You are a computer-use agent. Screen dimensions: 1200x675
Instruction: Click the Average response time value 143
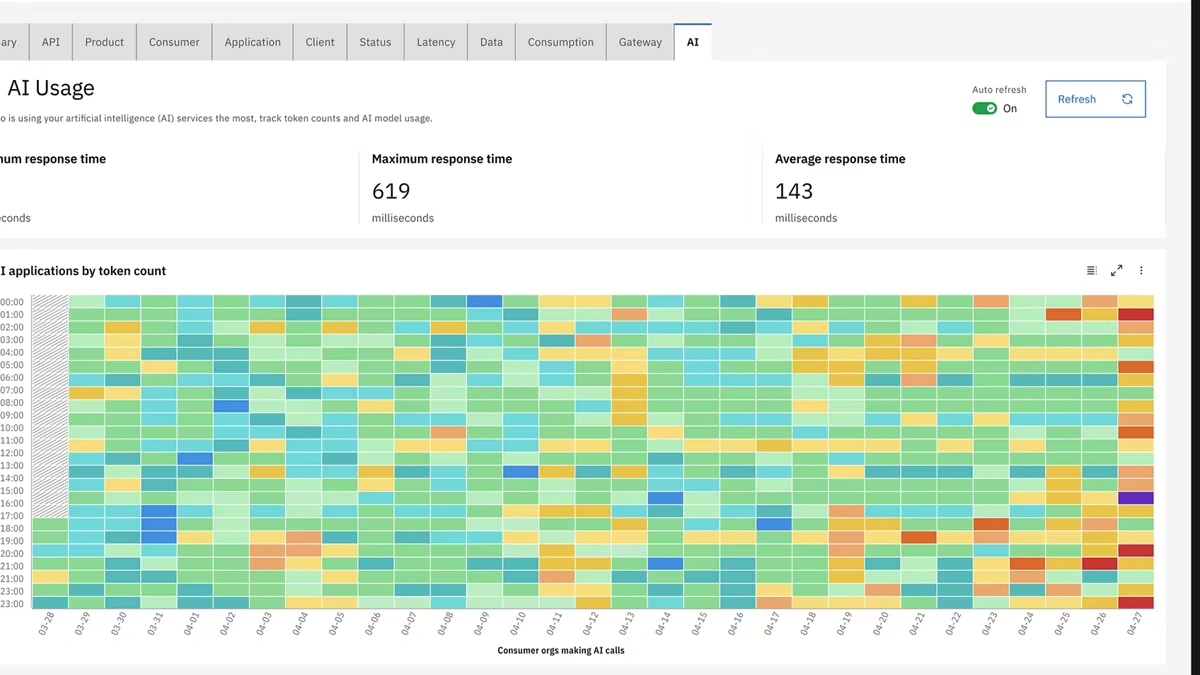pyautogui.click(x=794, y=191)
